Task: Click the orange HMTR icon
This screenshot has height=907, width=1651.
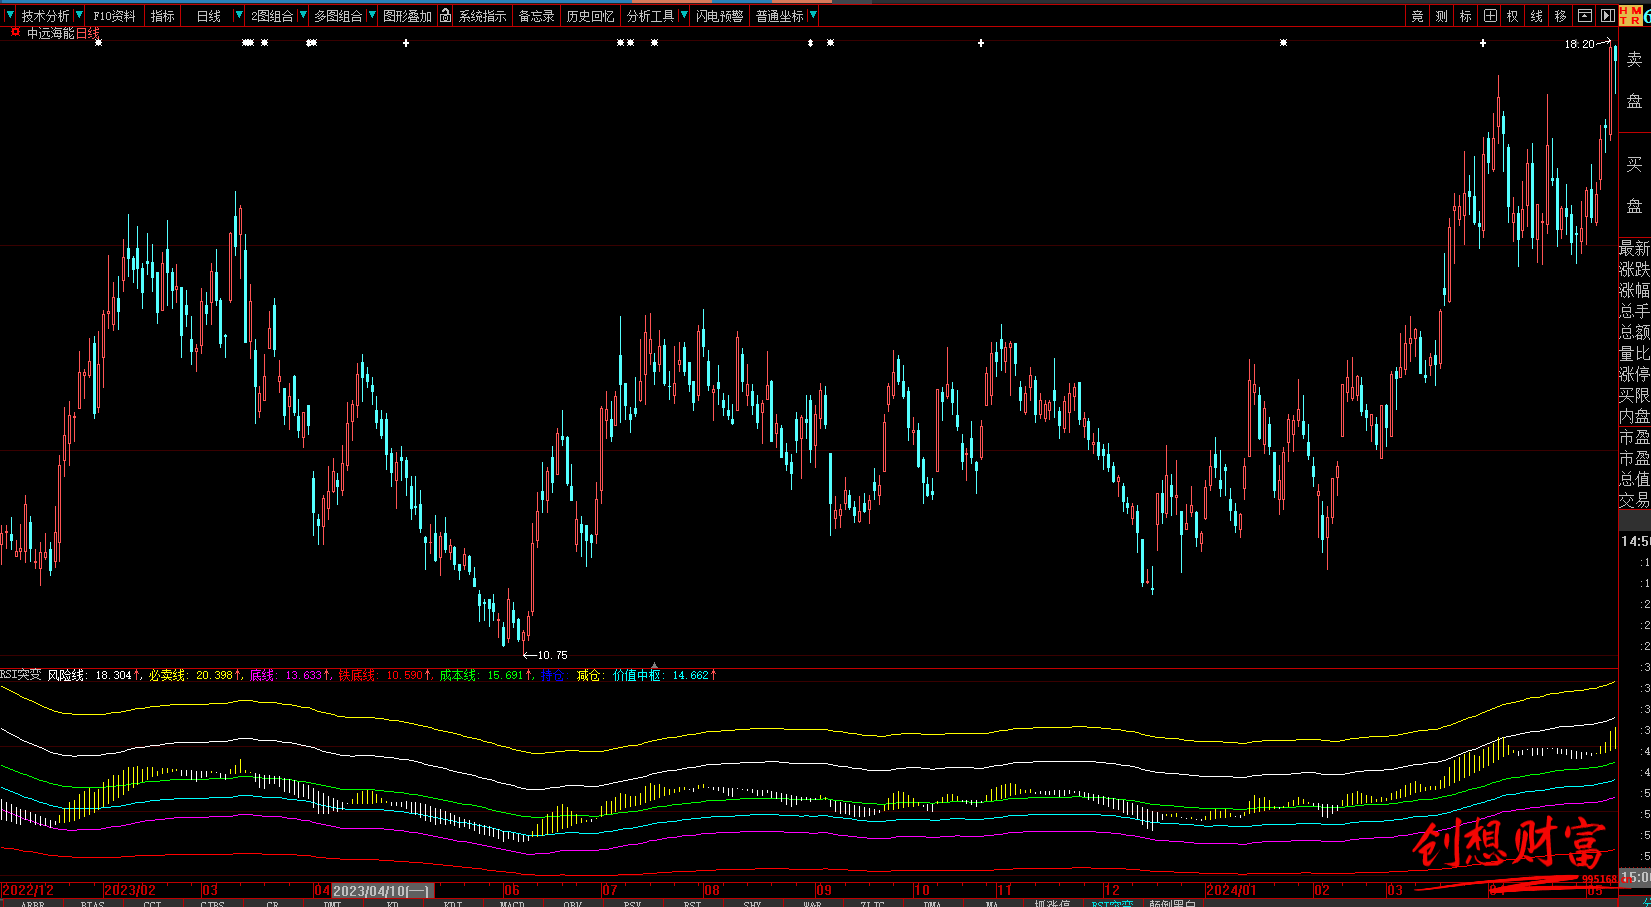Action: coord(1629,16)
